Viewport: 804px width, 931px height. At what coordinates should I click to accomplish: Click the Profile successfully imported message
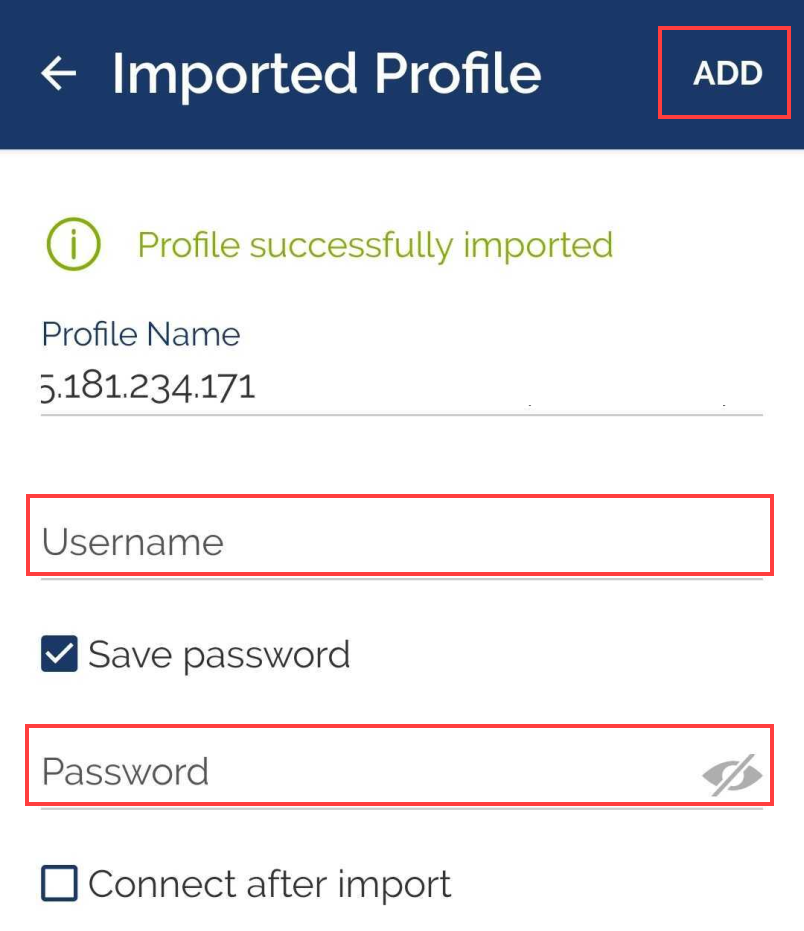point(375,244)
